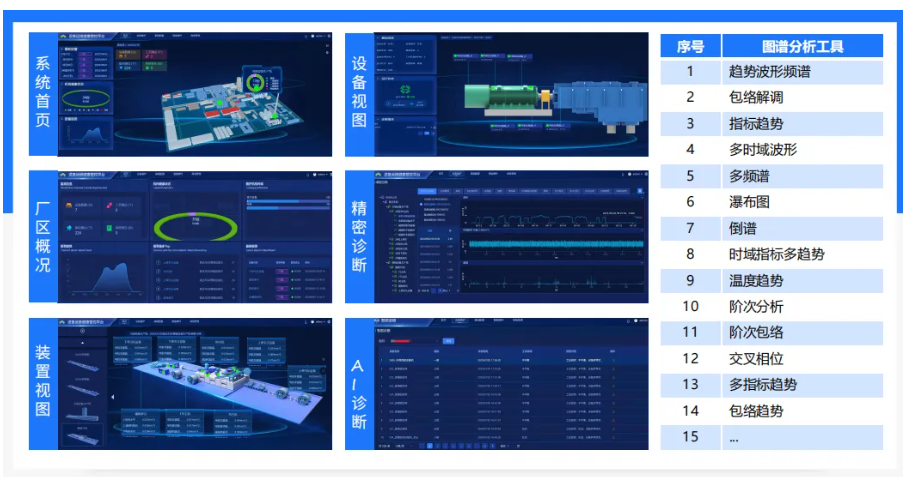Click the blue query button in AI诊断
909x477 pixels.
coord(448,341)
